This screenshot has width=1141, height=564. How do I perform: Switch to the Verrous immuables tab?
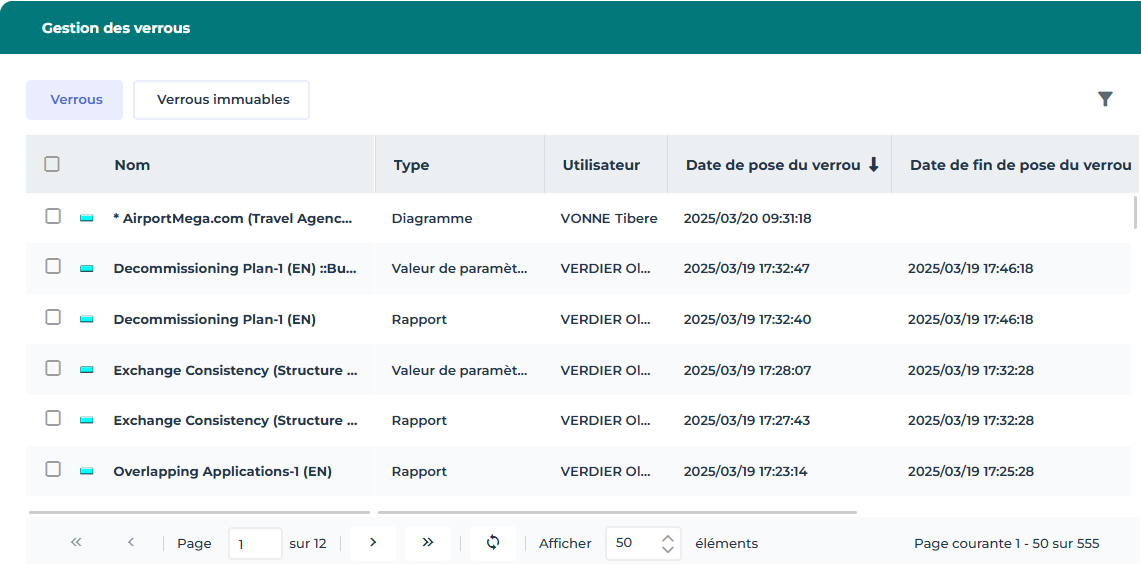click(x=223, y=100)
